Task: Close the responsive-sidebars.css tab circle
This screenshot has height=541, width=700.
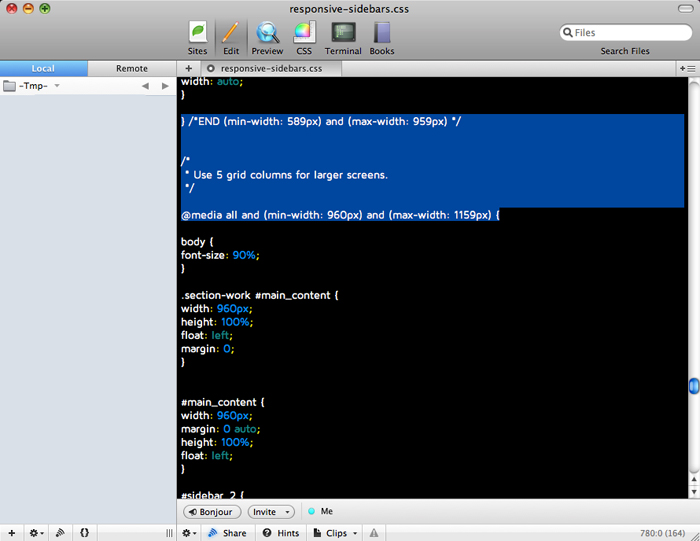Action: (x=211, y=68)
